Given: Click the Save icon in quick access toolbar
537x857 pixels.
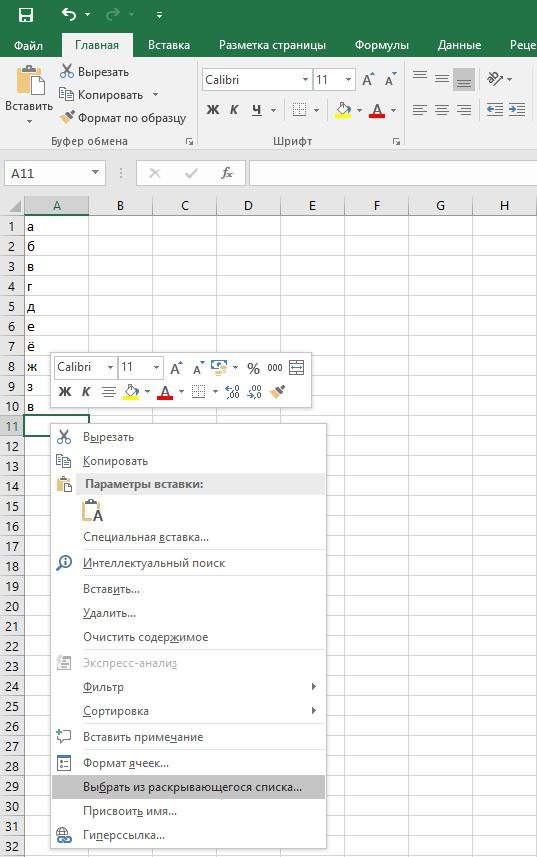Looking at the screenshot, I should pos(26,15).
